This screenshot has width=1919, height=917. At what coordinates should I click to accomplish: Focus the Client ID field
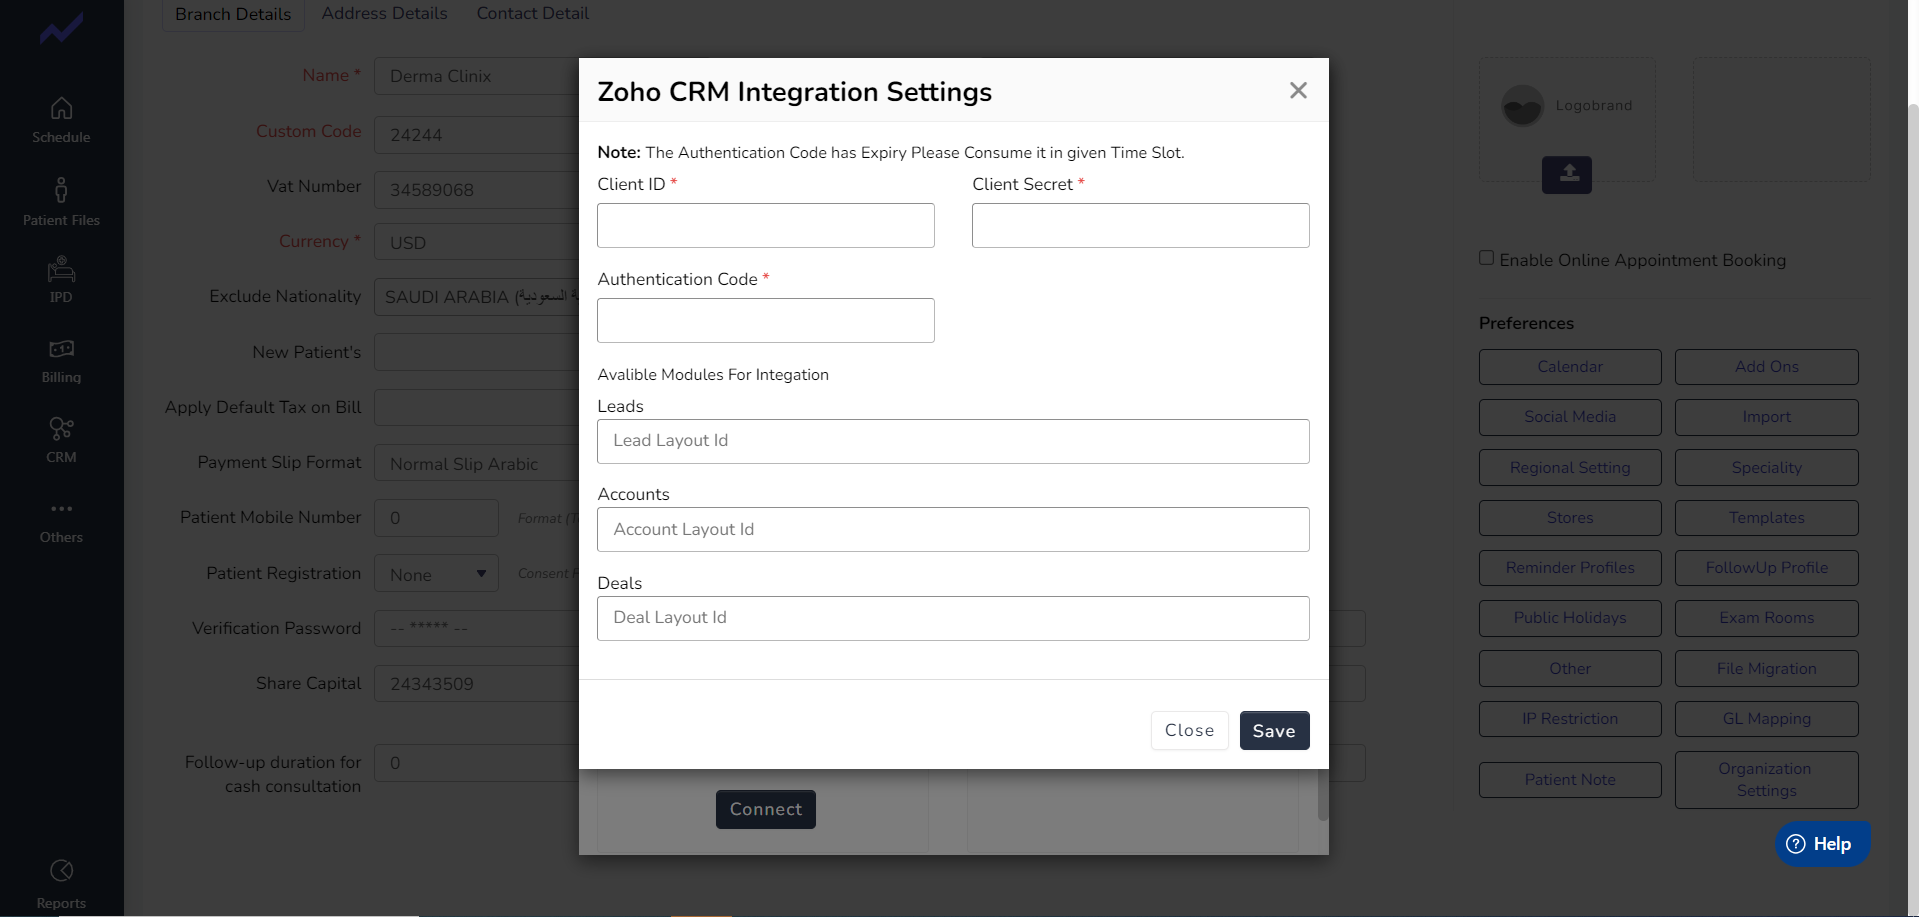pyautogui.click(x=765, y=225)
